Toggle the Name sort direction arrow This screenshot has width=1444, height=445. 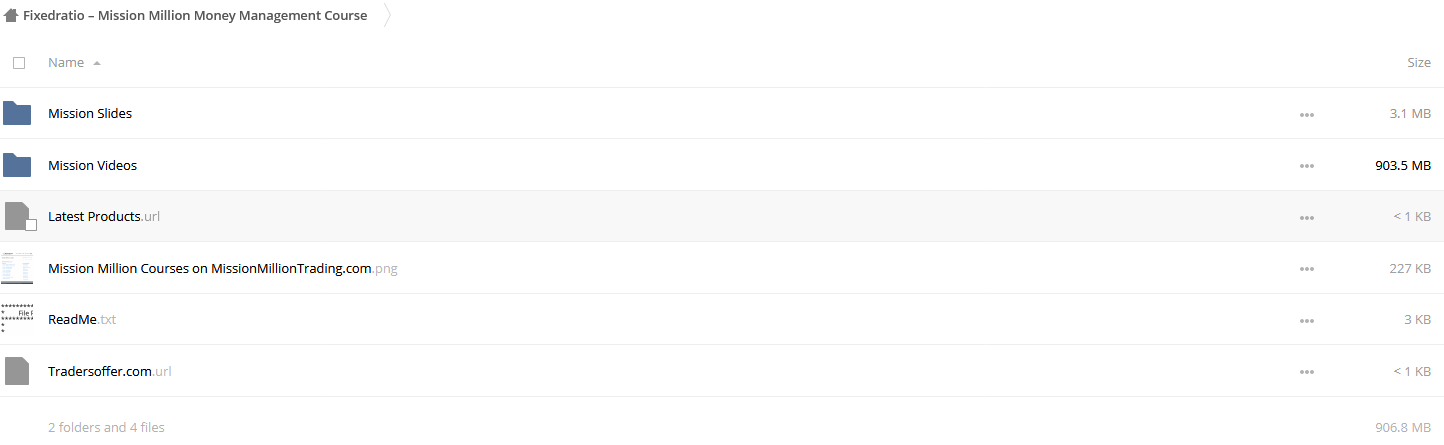pos(97,63)
